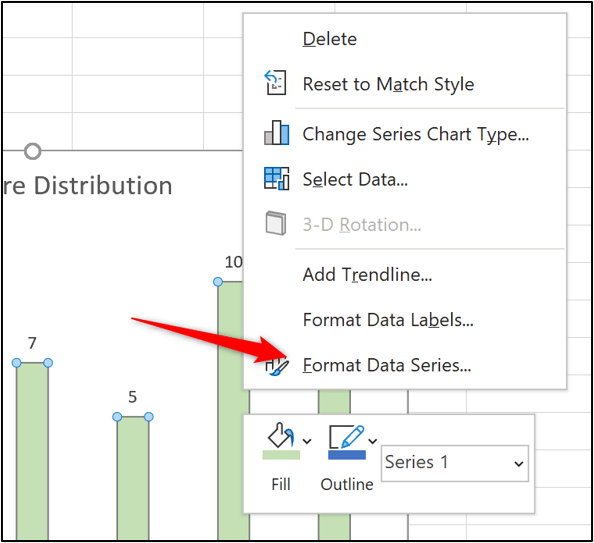Click the chart border resize handle circle
Viewport: 594px width, 543px height.
click(33, 151)
